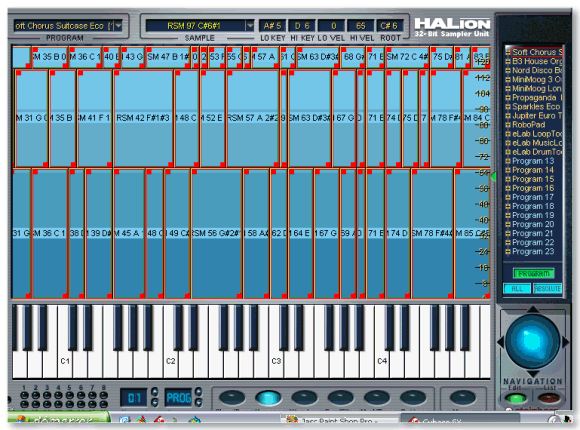This screenshot has width=580, height=430.
Task: Select Jupiter Euro program in list
Action: (537, 116)
